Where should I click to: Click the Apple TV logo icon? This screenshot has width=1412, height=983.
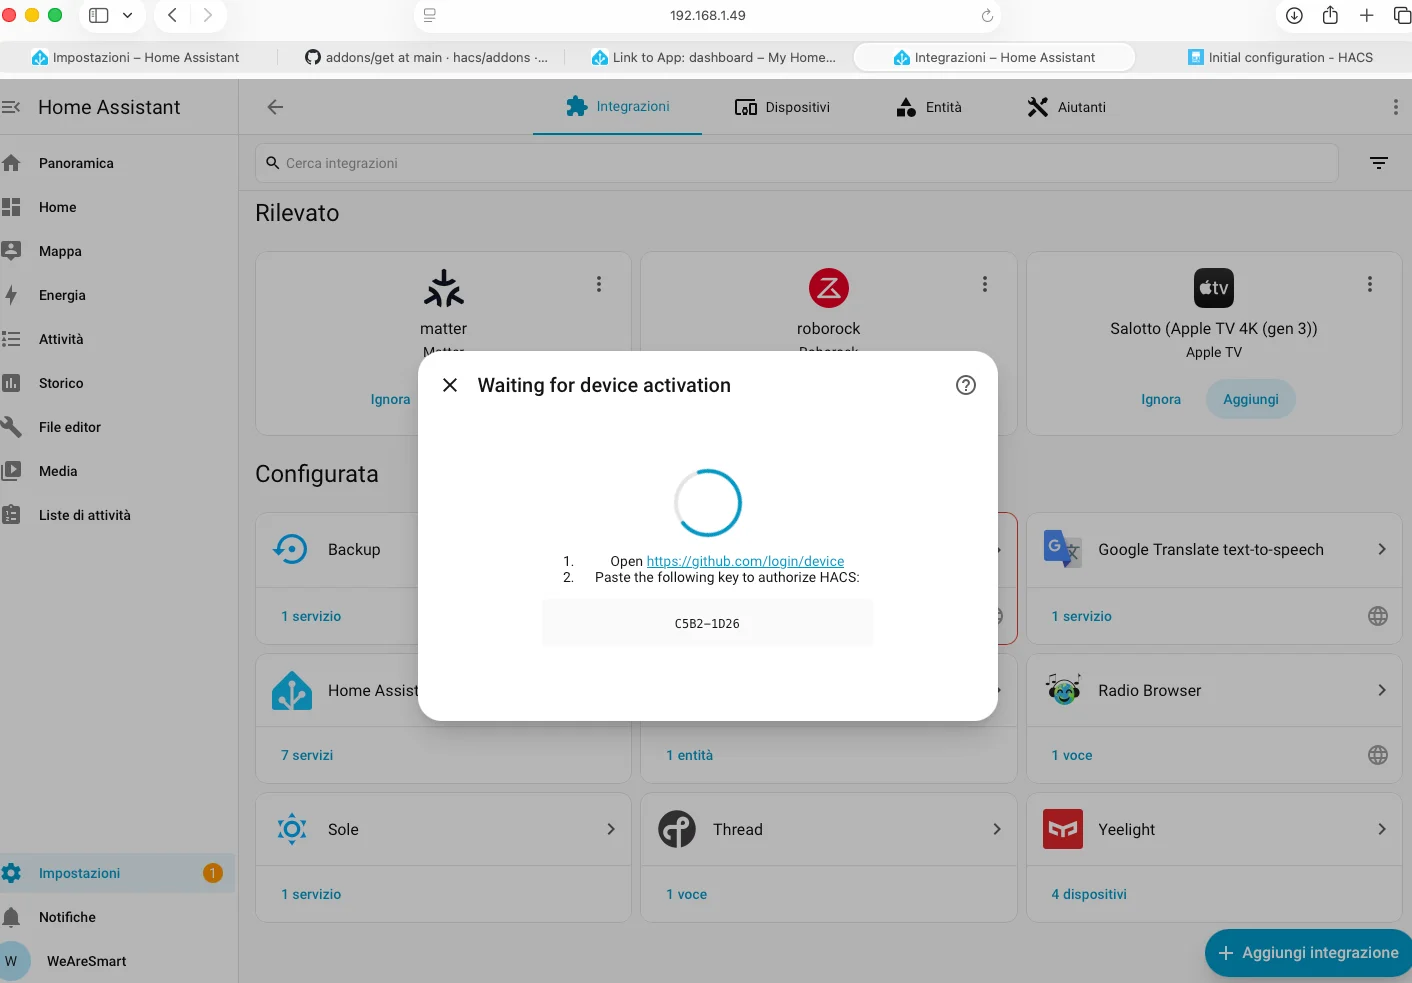tap(1214, 288)
